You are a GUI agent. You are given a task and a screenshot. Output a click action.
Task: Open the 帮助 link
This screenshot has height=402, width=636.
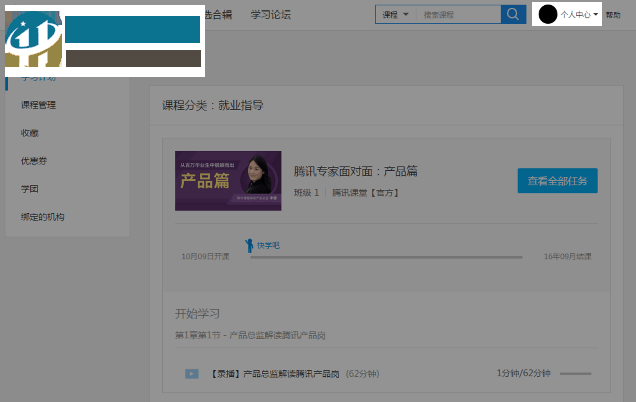[613, 15]
